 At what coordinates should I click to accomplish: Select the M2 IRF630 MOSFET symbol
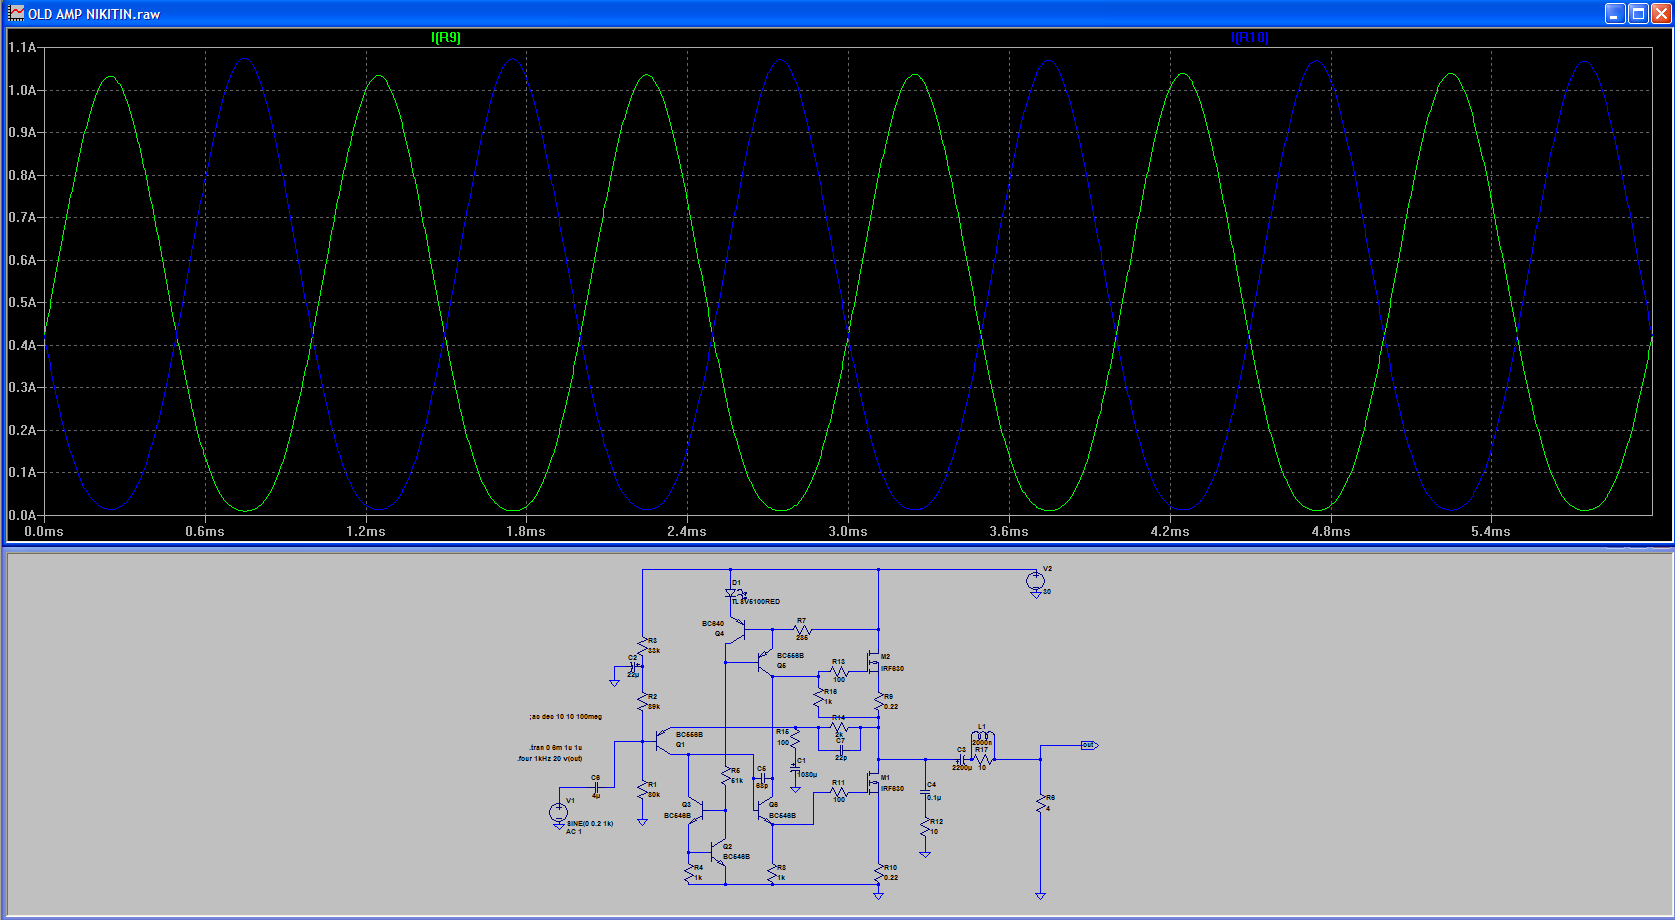874,663
